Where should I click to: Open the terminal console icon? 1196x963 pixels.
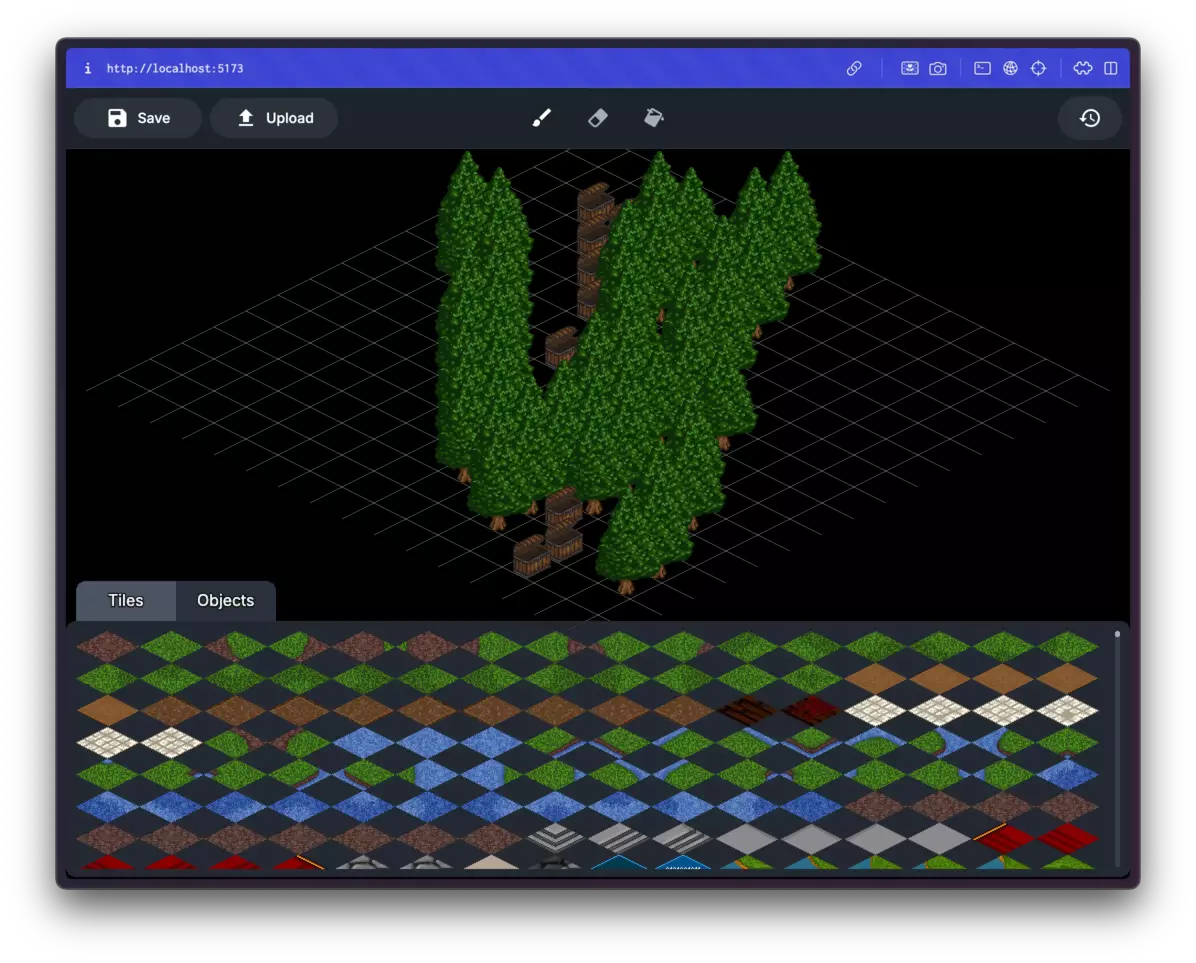pos(981,68)
